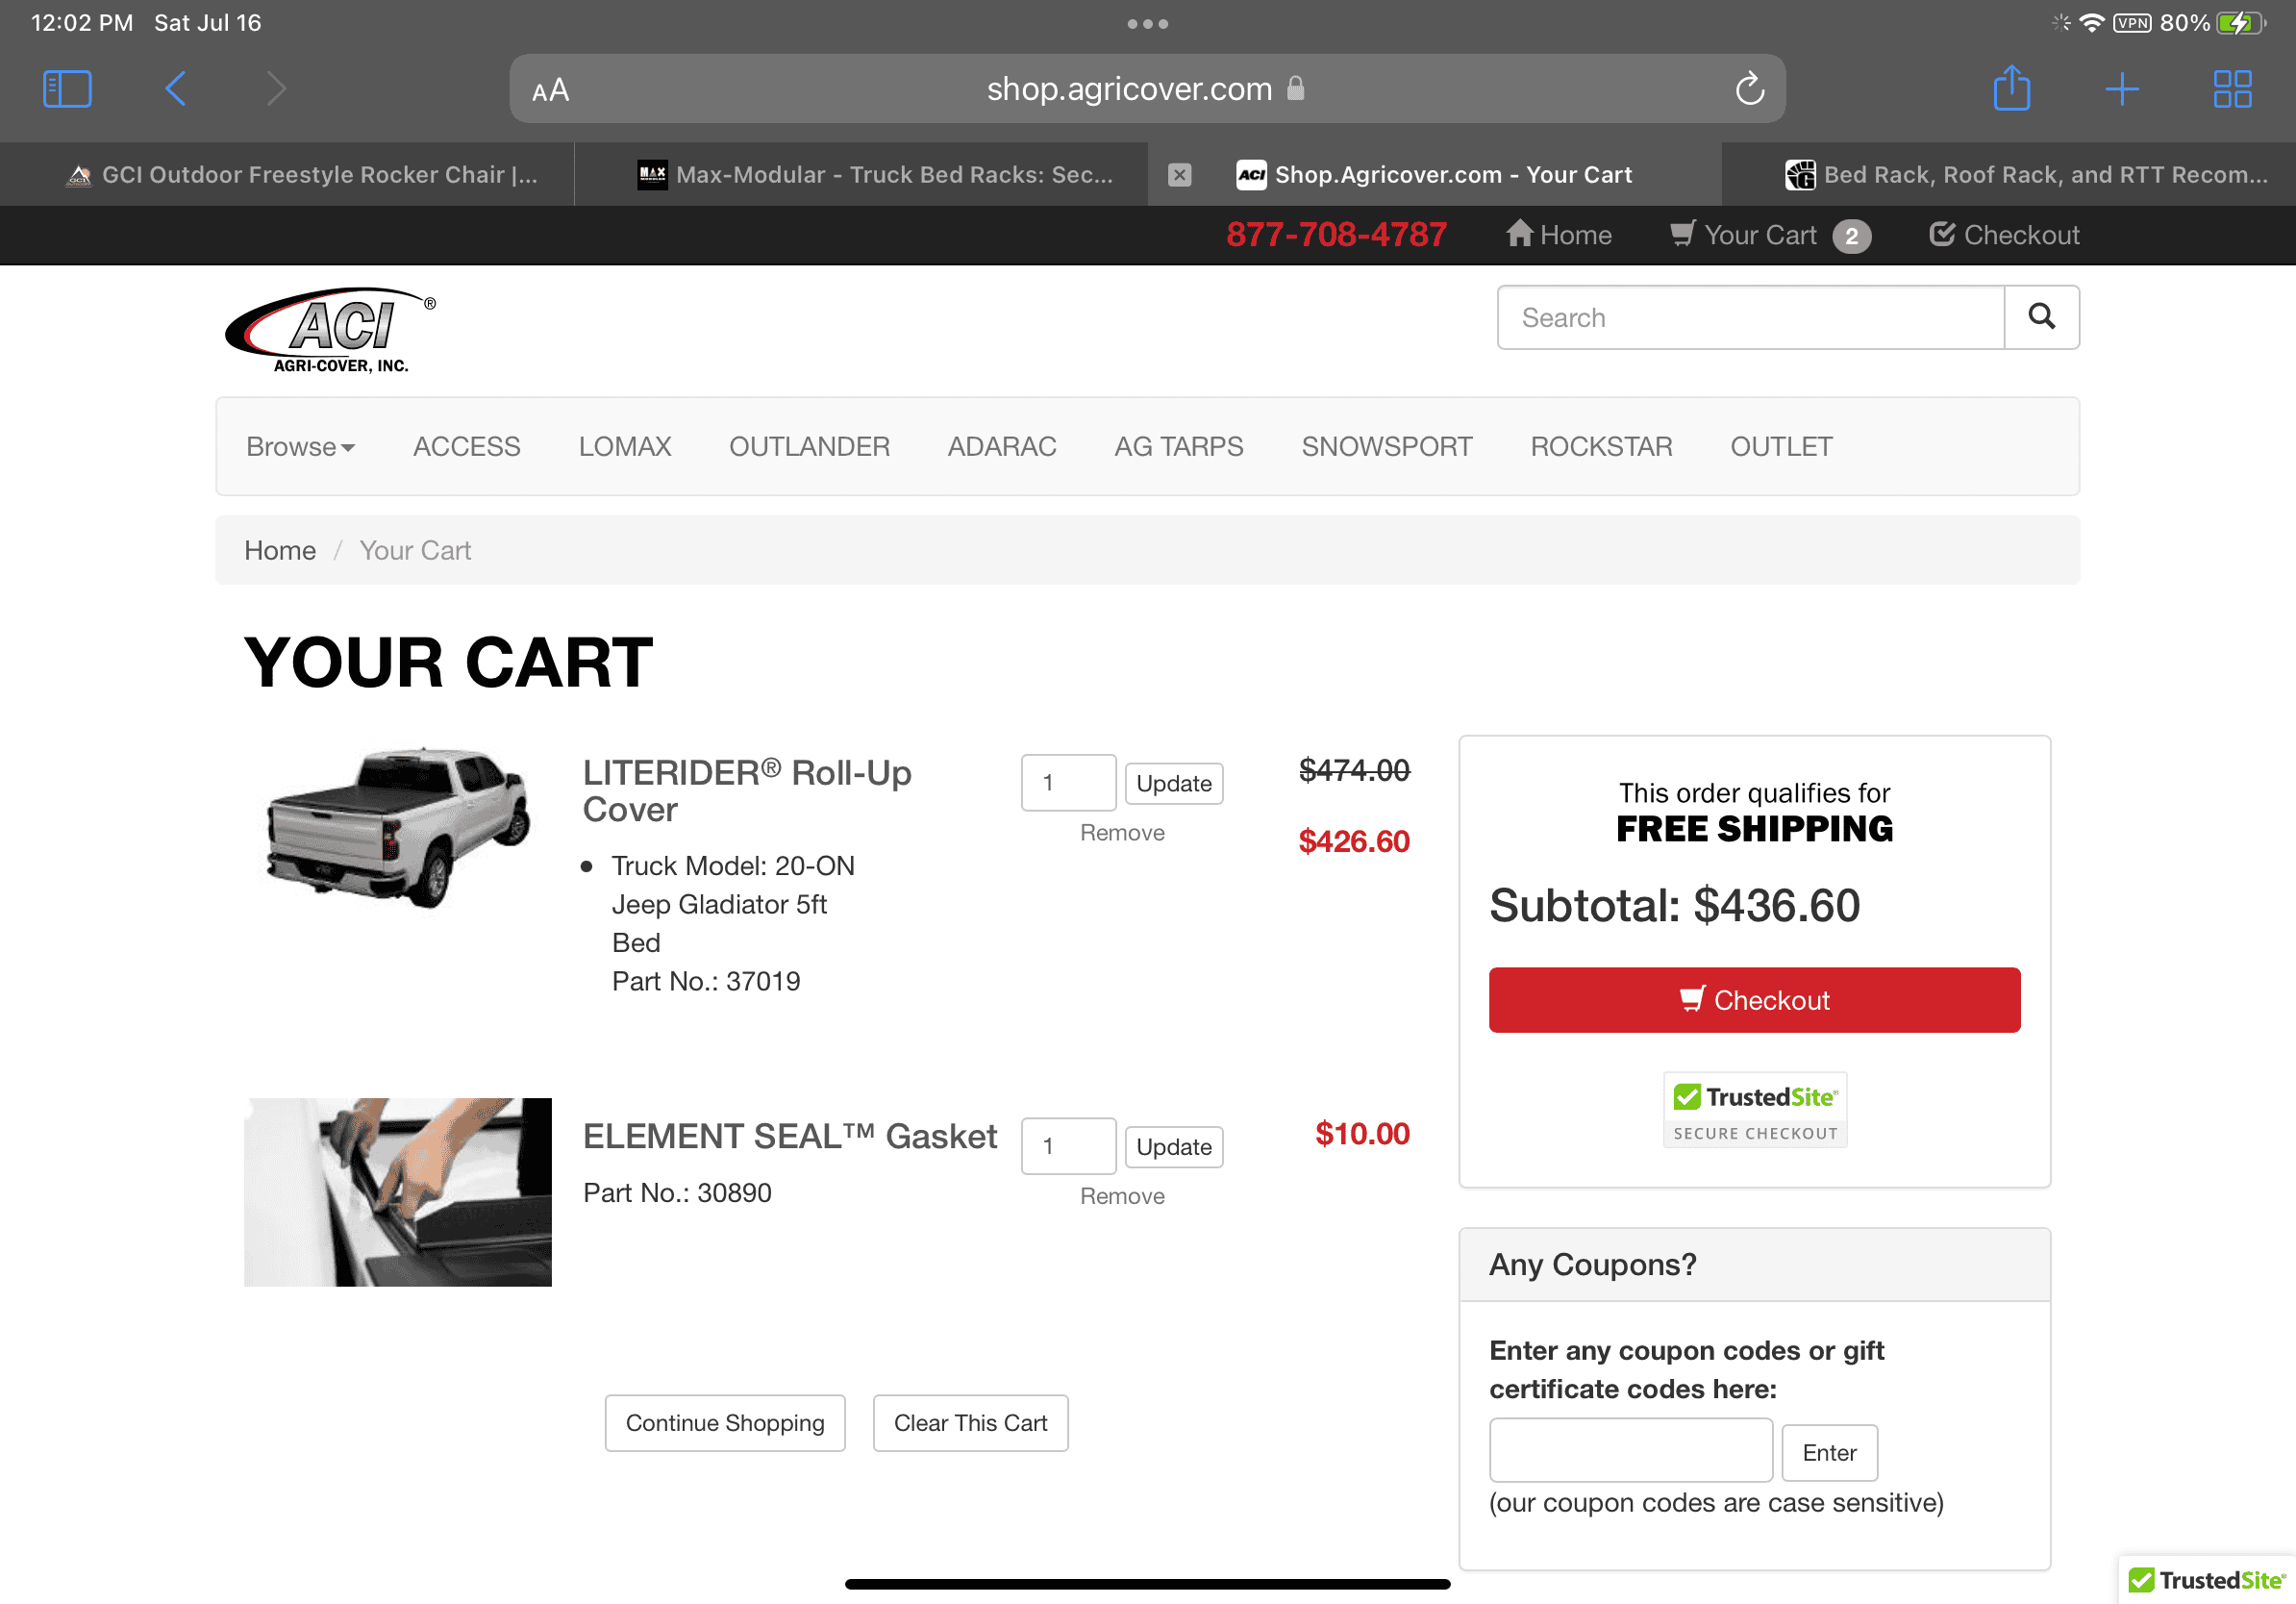Open the LITERIDER Roll-Up Cover title
The width and height of the screenshot is (2296, 1604).
point(747,791)
